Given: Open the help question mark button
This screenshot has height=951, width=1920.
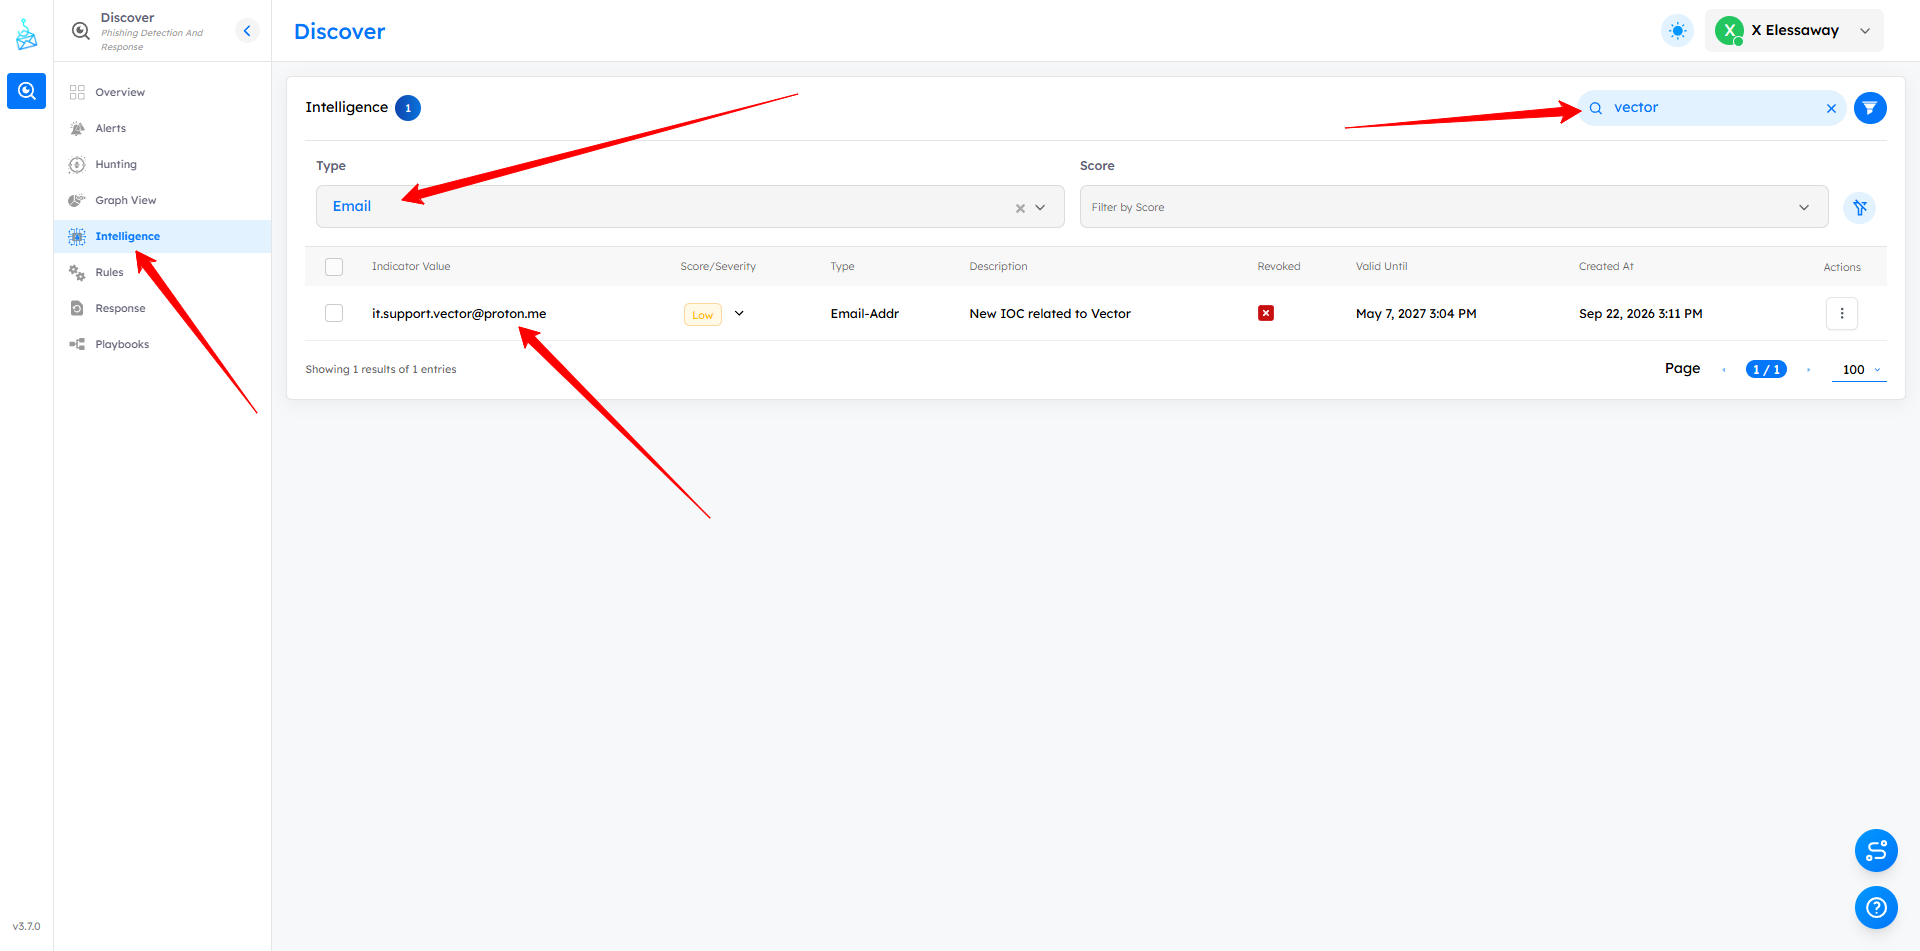Looking at the screenshot, I should [1876, 907].
